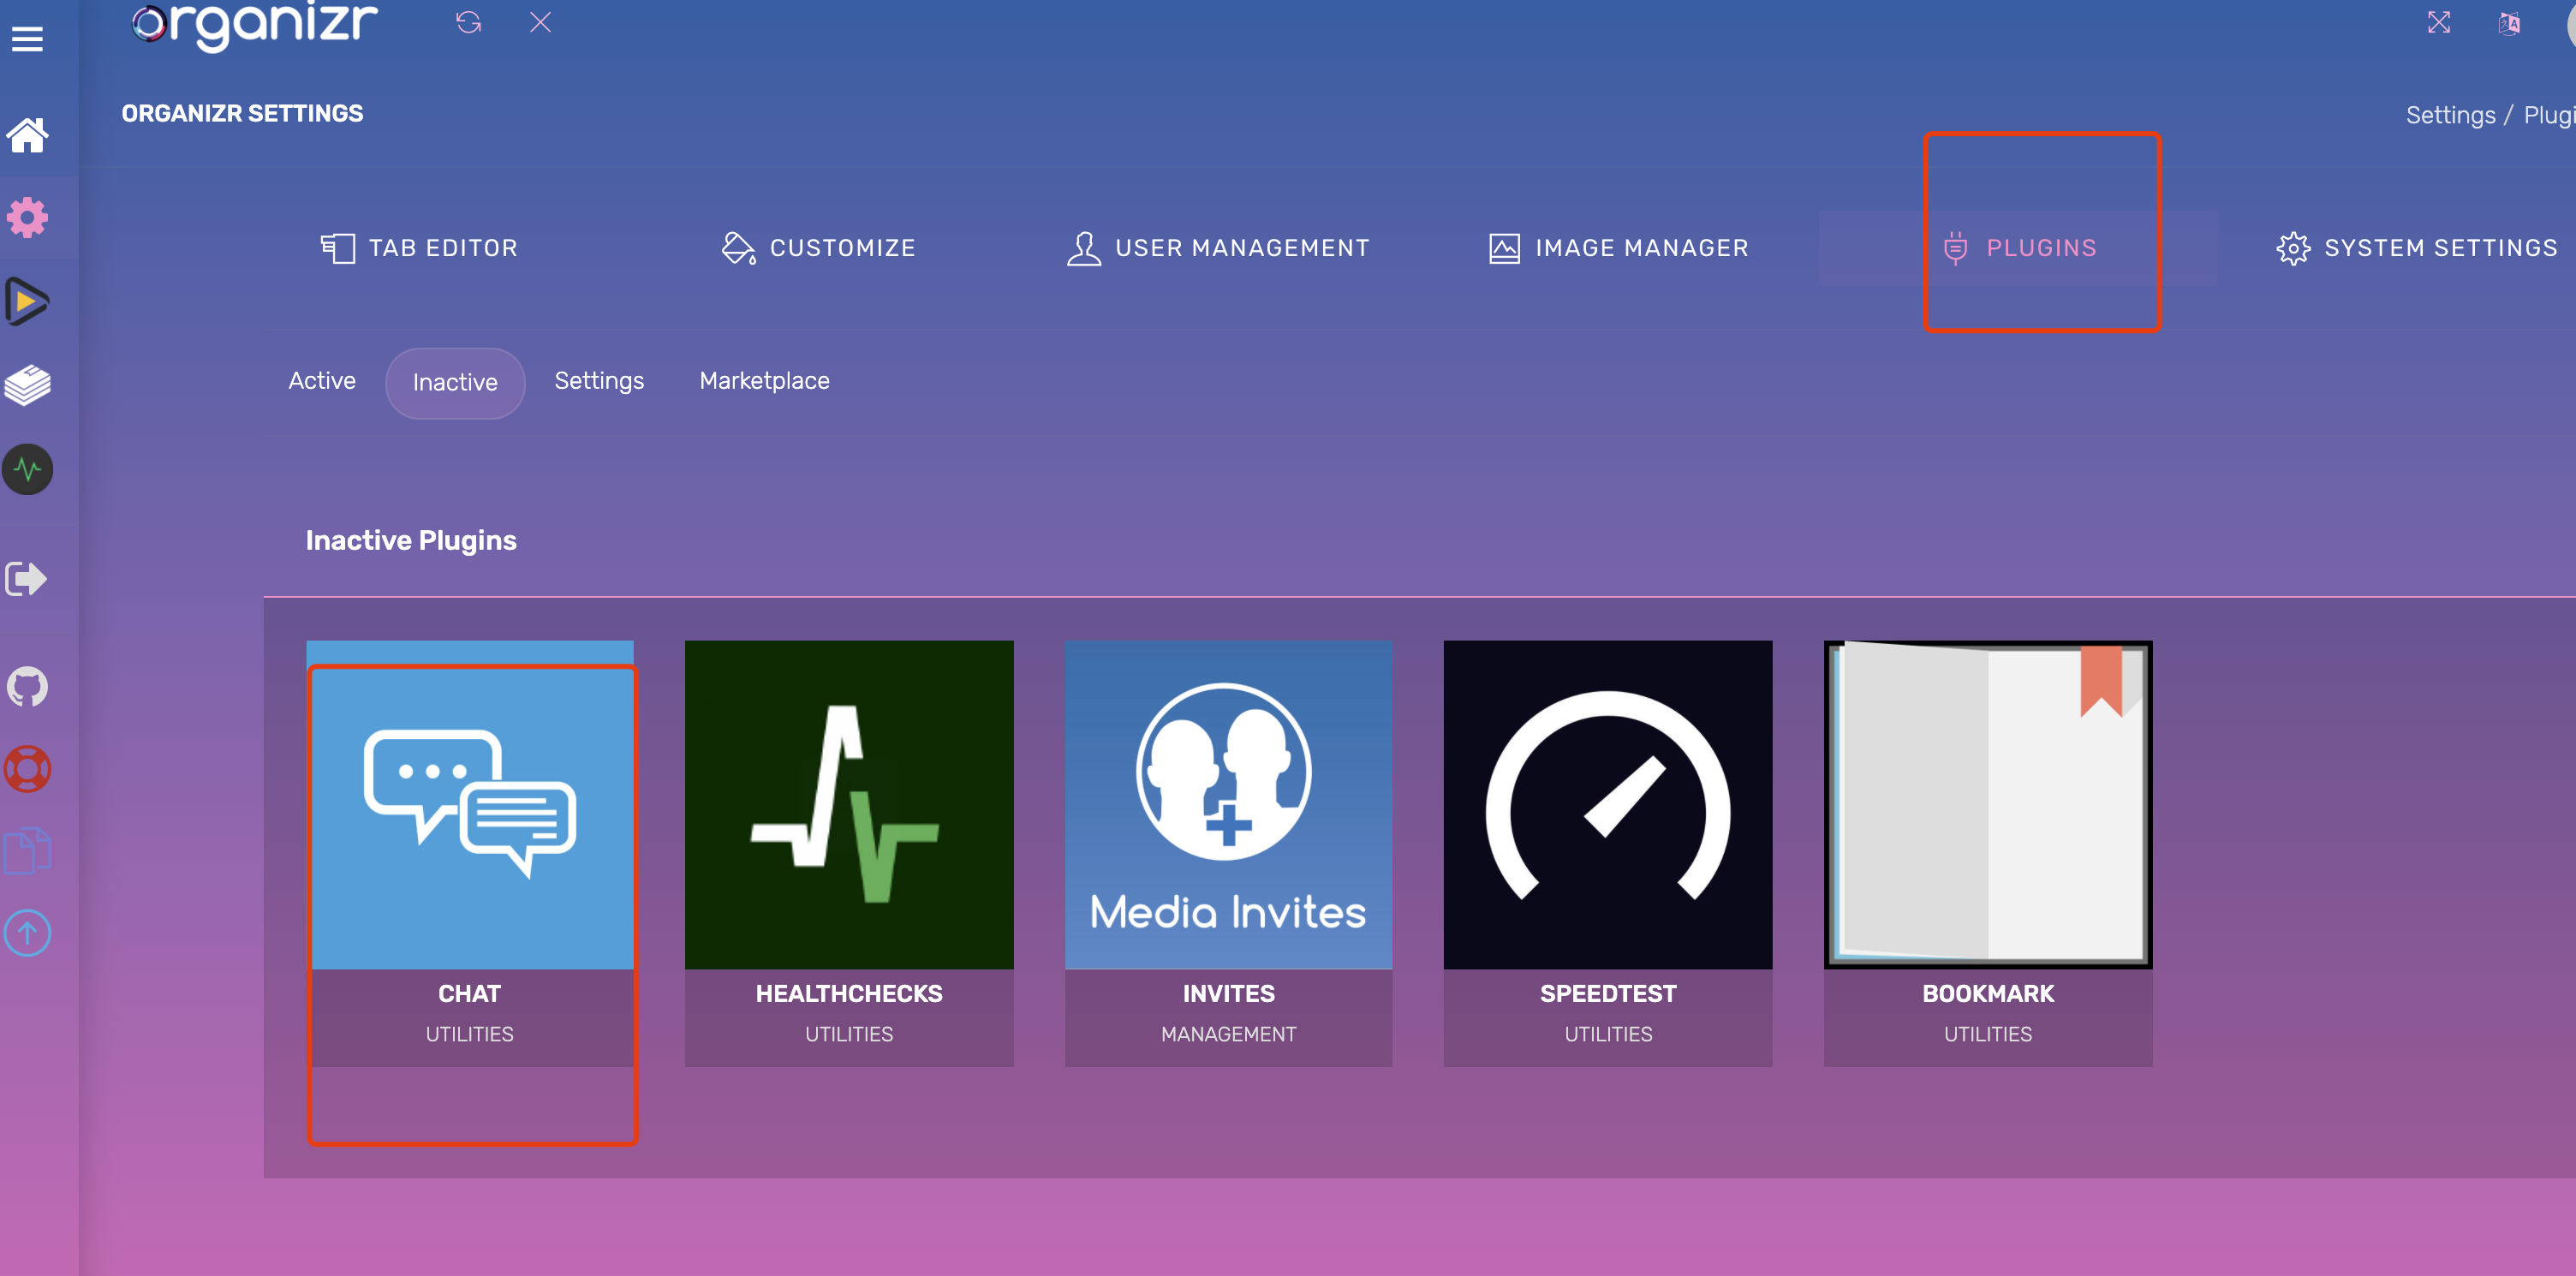Select the Marketplace sub-tab

[764, 381]
